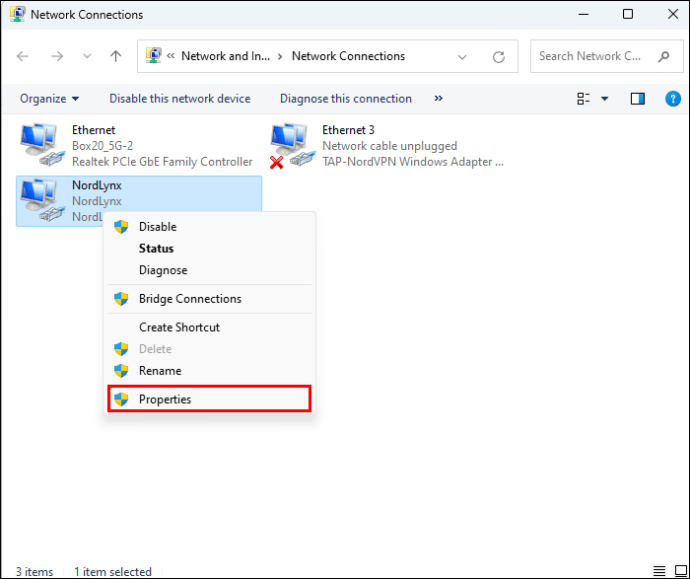This screenshot has height=579, width=690.
Task: Click the shield icon beside Rename
Action: [121, 370]
